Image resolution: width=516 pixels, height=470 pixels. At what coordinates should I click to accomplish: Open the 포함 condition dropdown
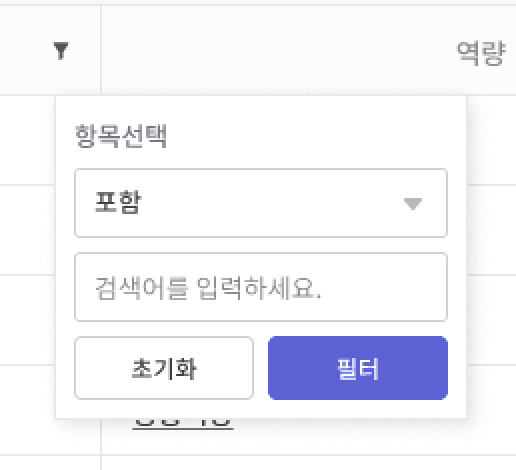click(x=261, y=203)
